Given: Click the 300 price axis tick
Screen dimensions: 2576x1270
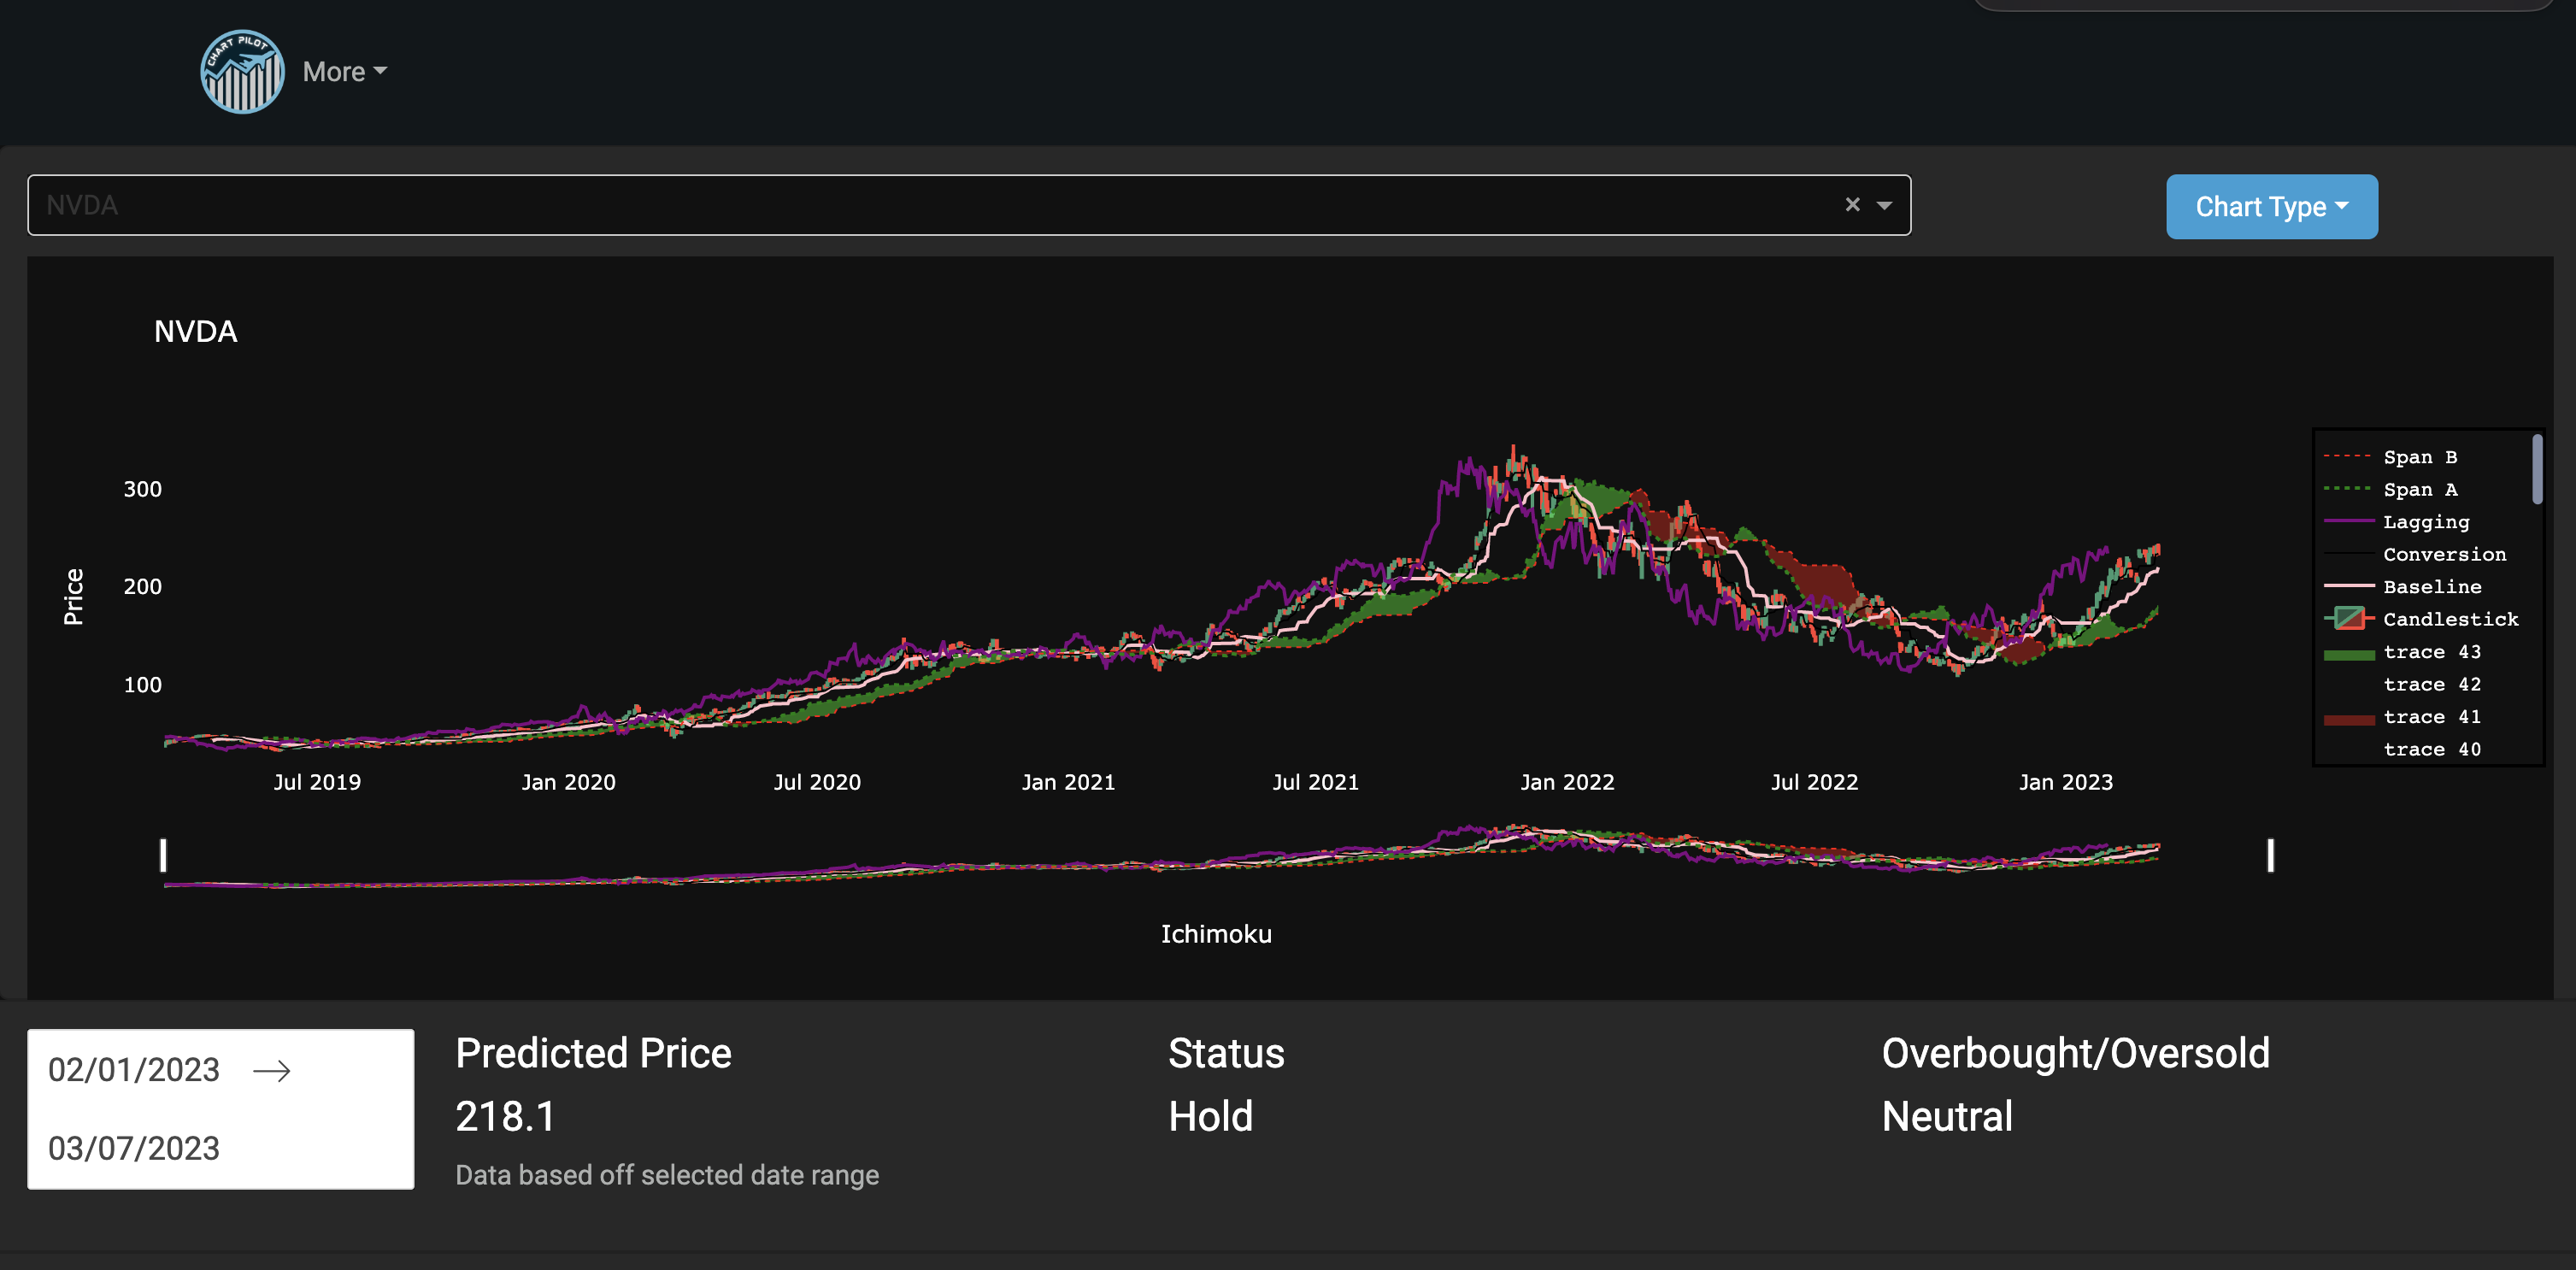Looking at the screenshot, I should click(x=142, y=489).
